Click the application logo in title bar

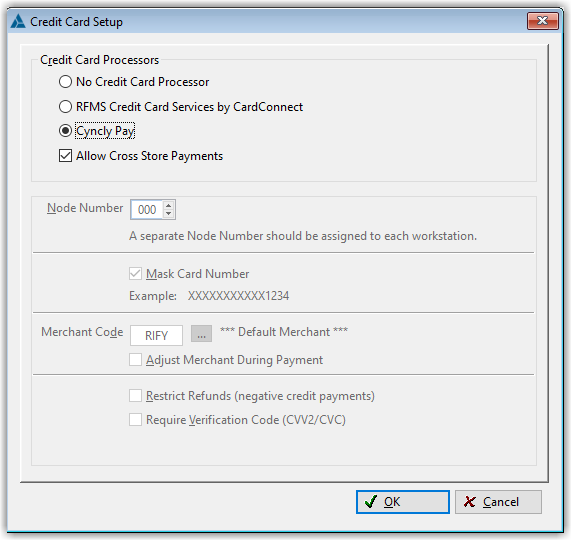click(18, 22)
